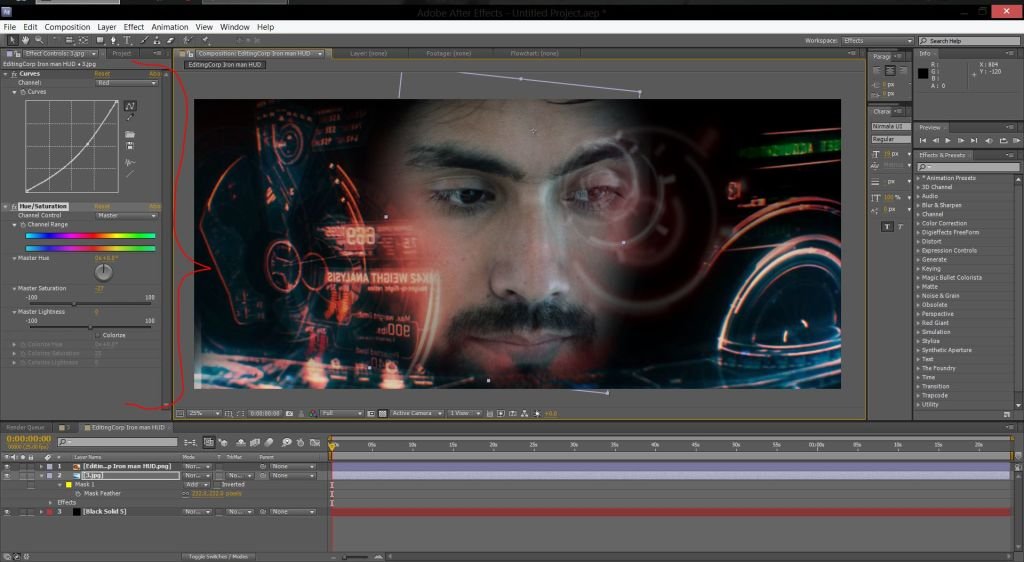Adjust the Master Lightness slider
Screen dimensions: 1024x562
click(x=90, y=327)
